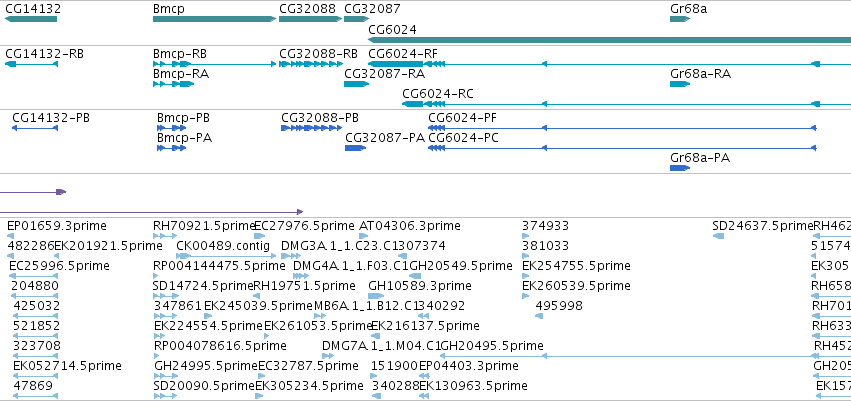
Task: Select EST SD20090.5prime
Action: coord(166,397)
